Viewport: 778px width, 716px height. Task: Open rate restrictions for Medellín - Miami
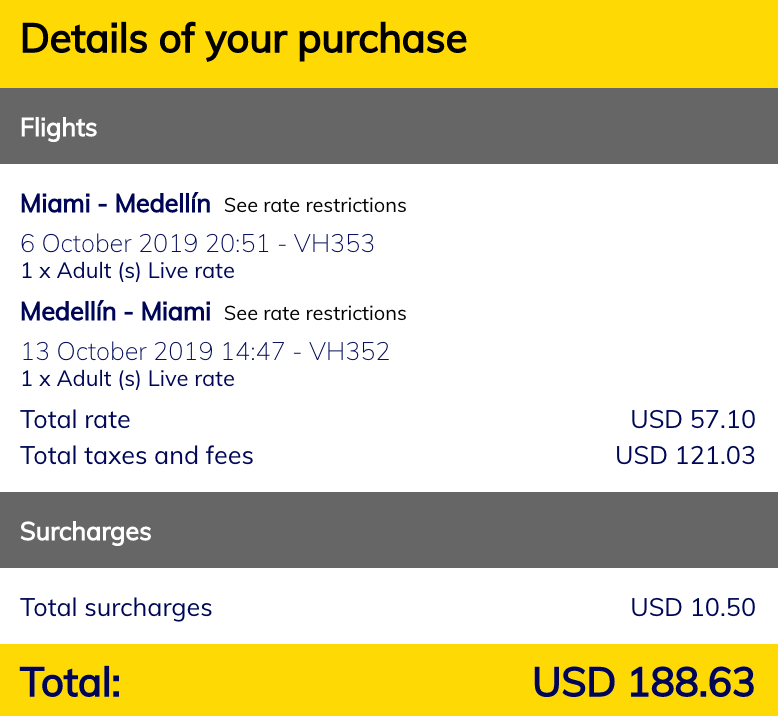point(315,314)
